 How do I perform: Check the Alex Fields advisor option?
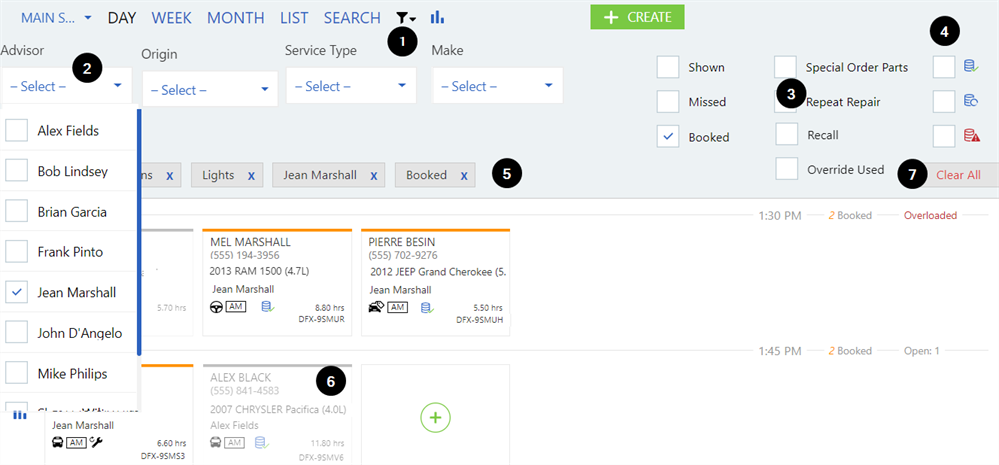17,131
